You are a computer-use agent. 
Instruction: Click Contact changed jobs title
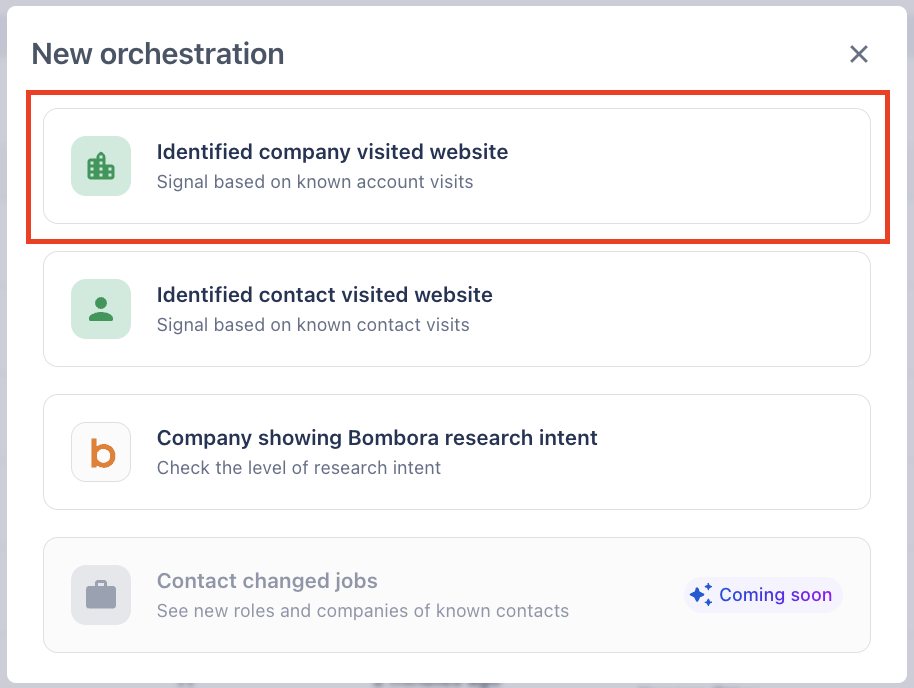267,581
